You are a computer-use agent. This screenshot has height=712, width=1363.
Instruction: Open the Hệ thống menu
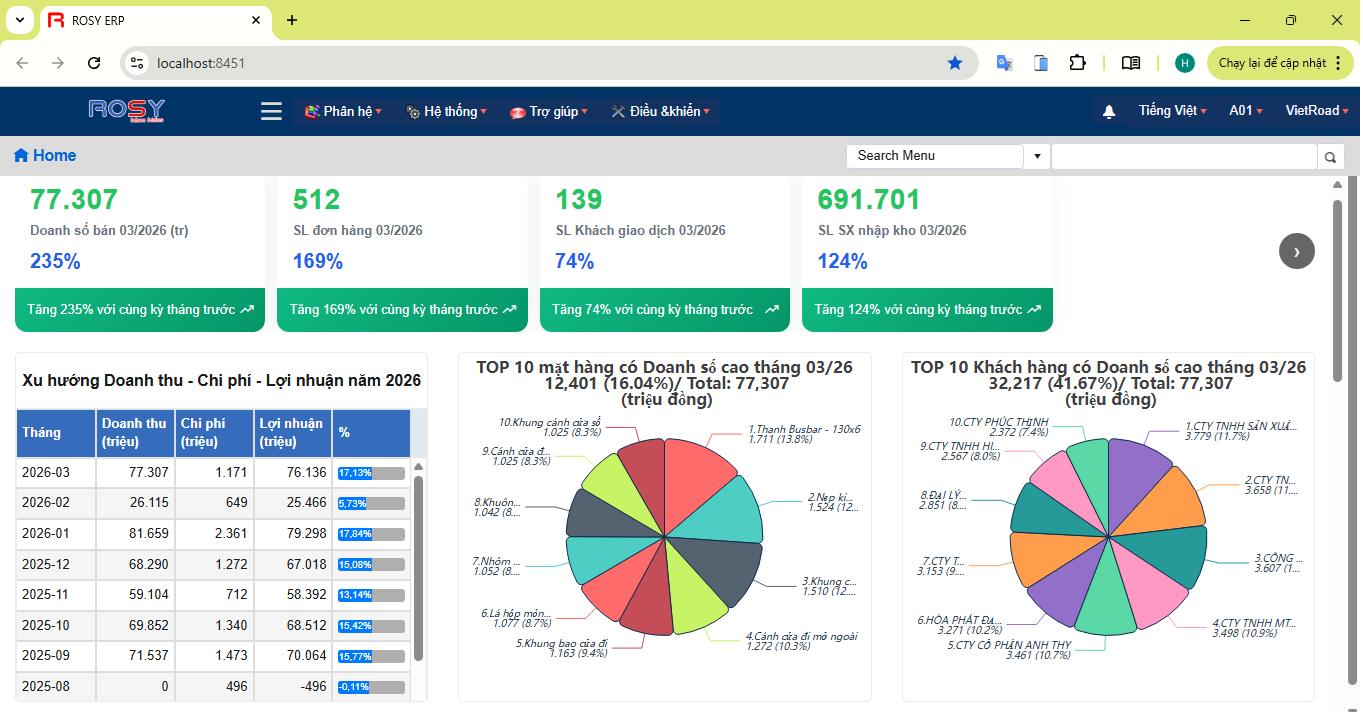click(447, 111)
